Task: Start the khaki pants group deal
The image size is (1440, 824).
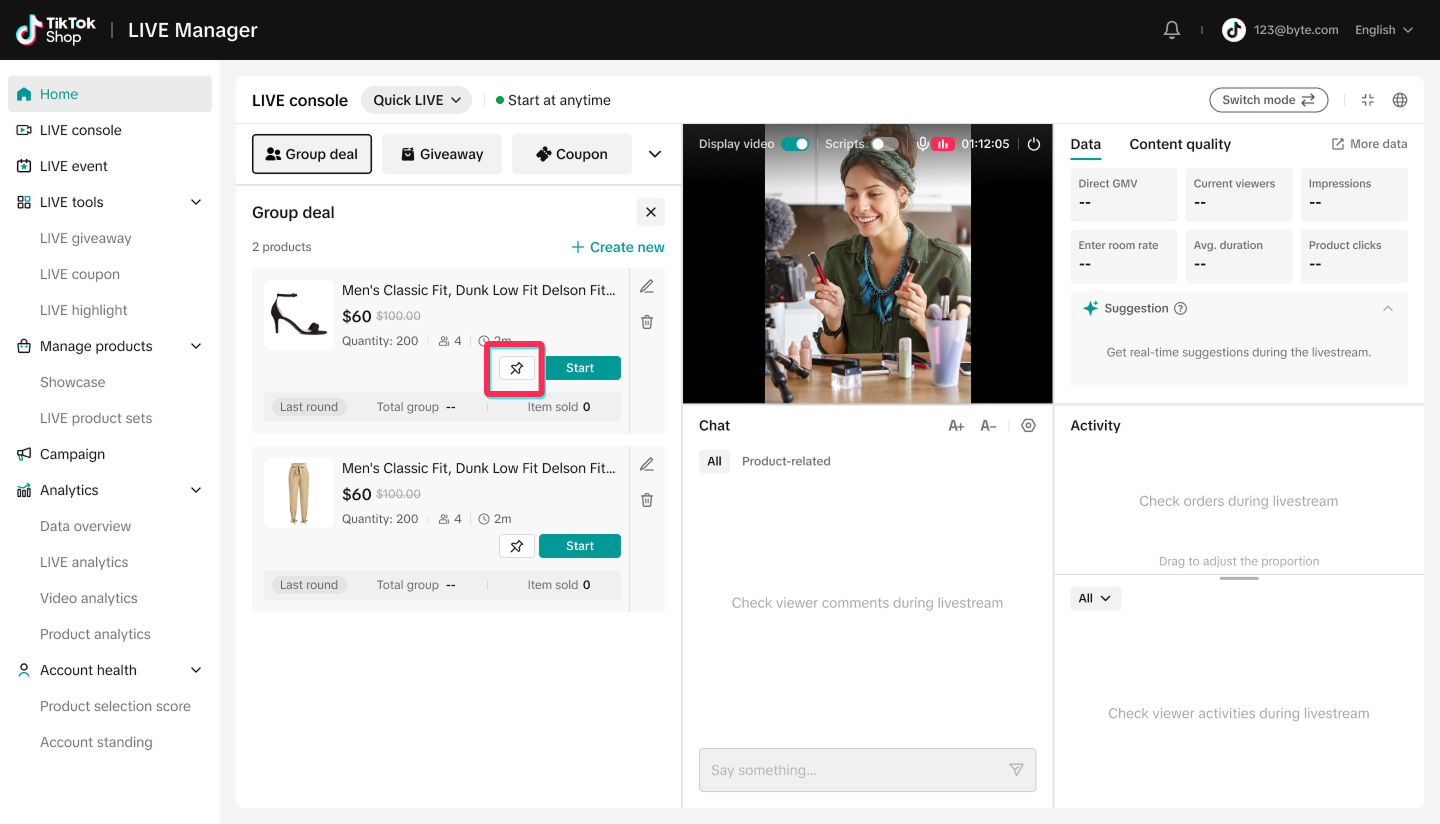Action: [x=580, y=546]
